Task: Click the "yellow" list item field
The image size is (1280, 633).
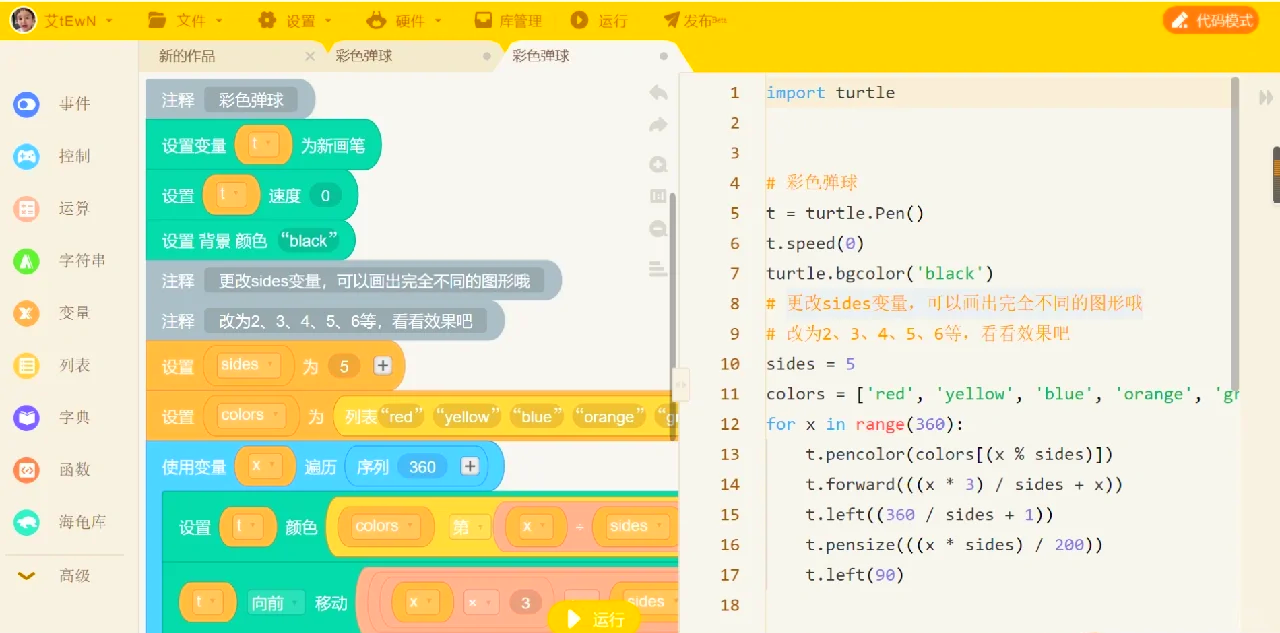Action: click(x=467, y=416)
